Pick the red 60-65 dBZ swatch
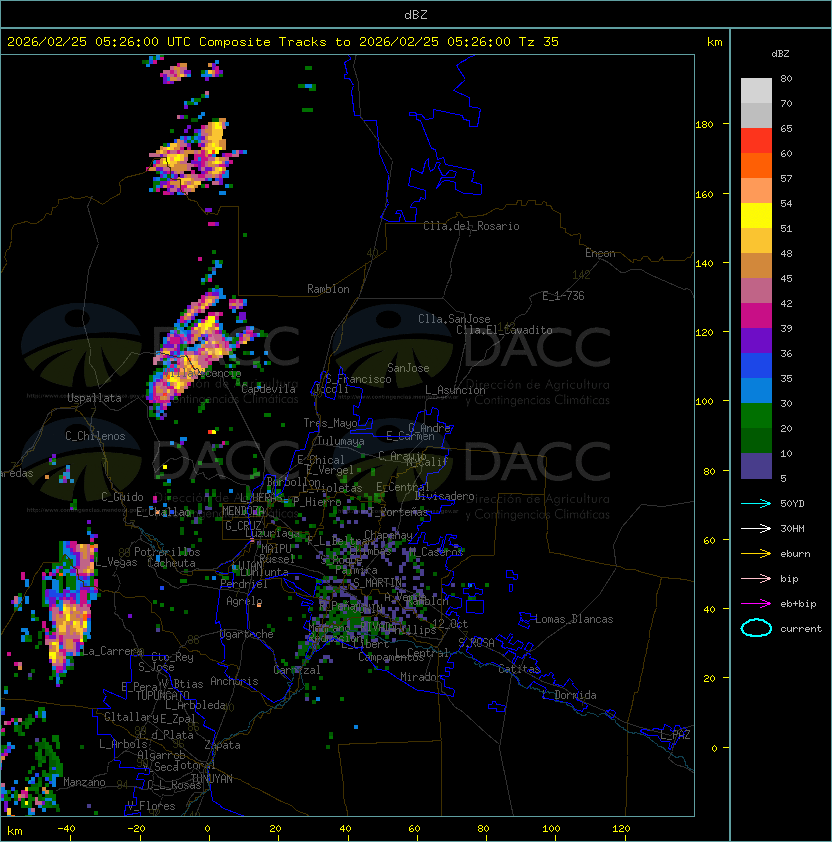832x842 pixels. [756, 141]
